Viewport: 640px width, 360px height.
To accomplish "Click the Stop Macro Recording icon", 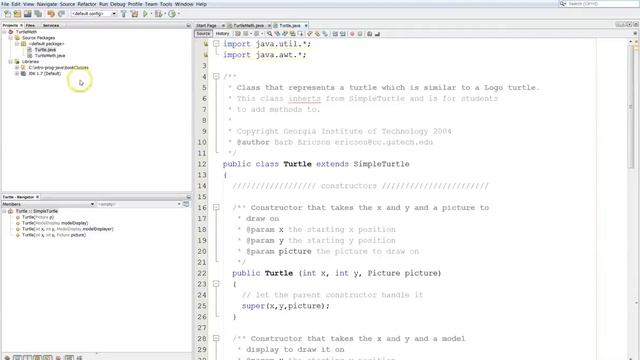I will [360, 34].
